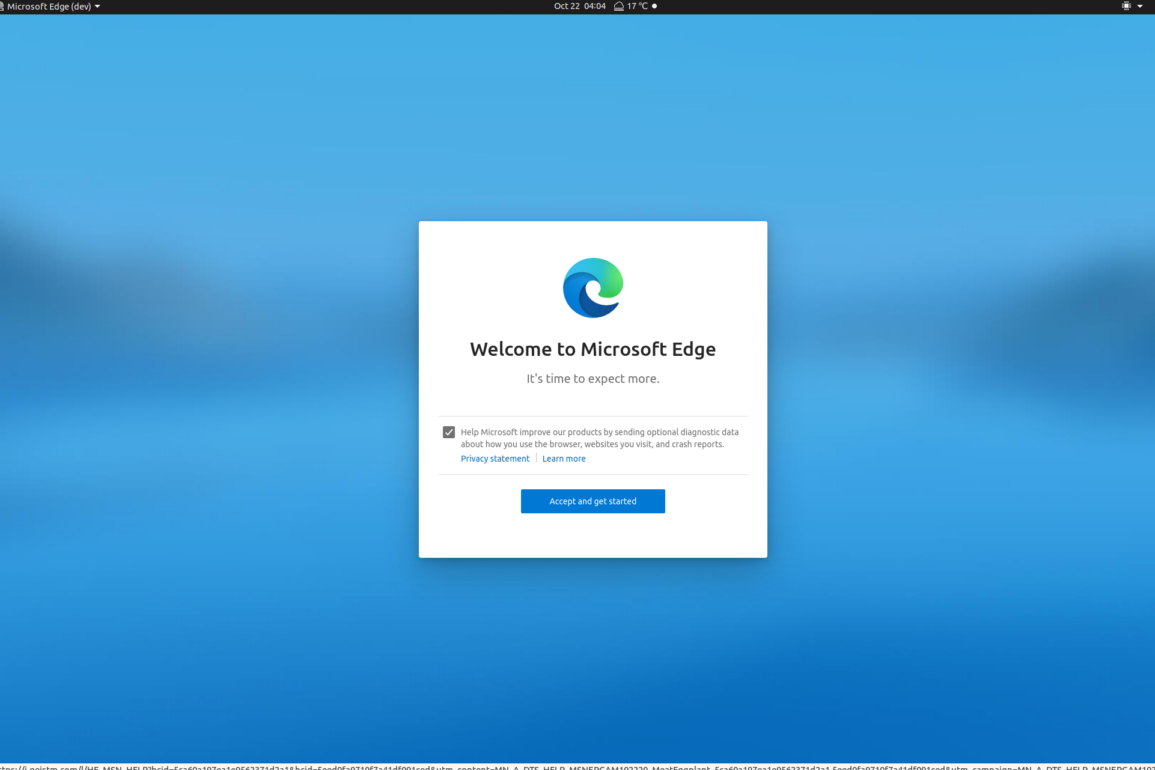Click the 'It's time to expect more.' subtitle
The height and width of the screenshot is (770, 1155).
593,379
